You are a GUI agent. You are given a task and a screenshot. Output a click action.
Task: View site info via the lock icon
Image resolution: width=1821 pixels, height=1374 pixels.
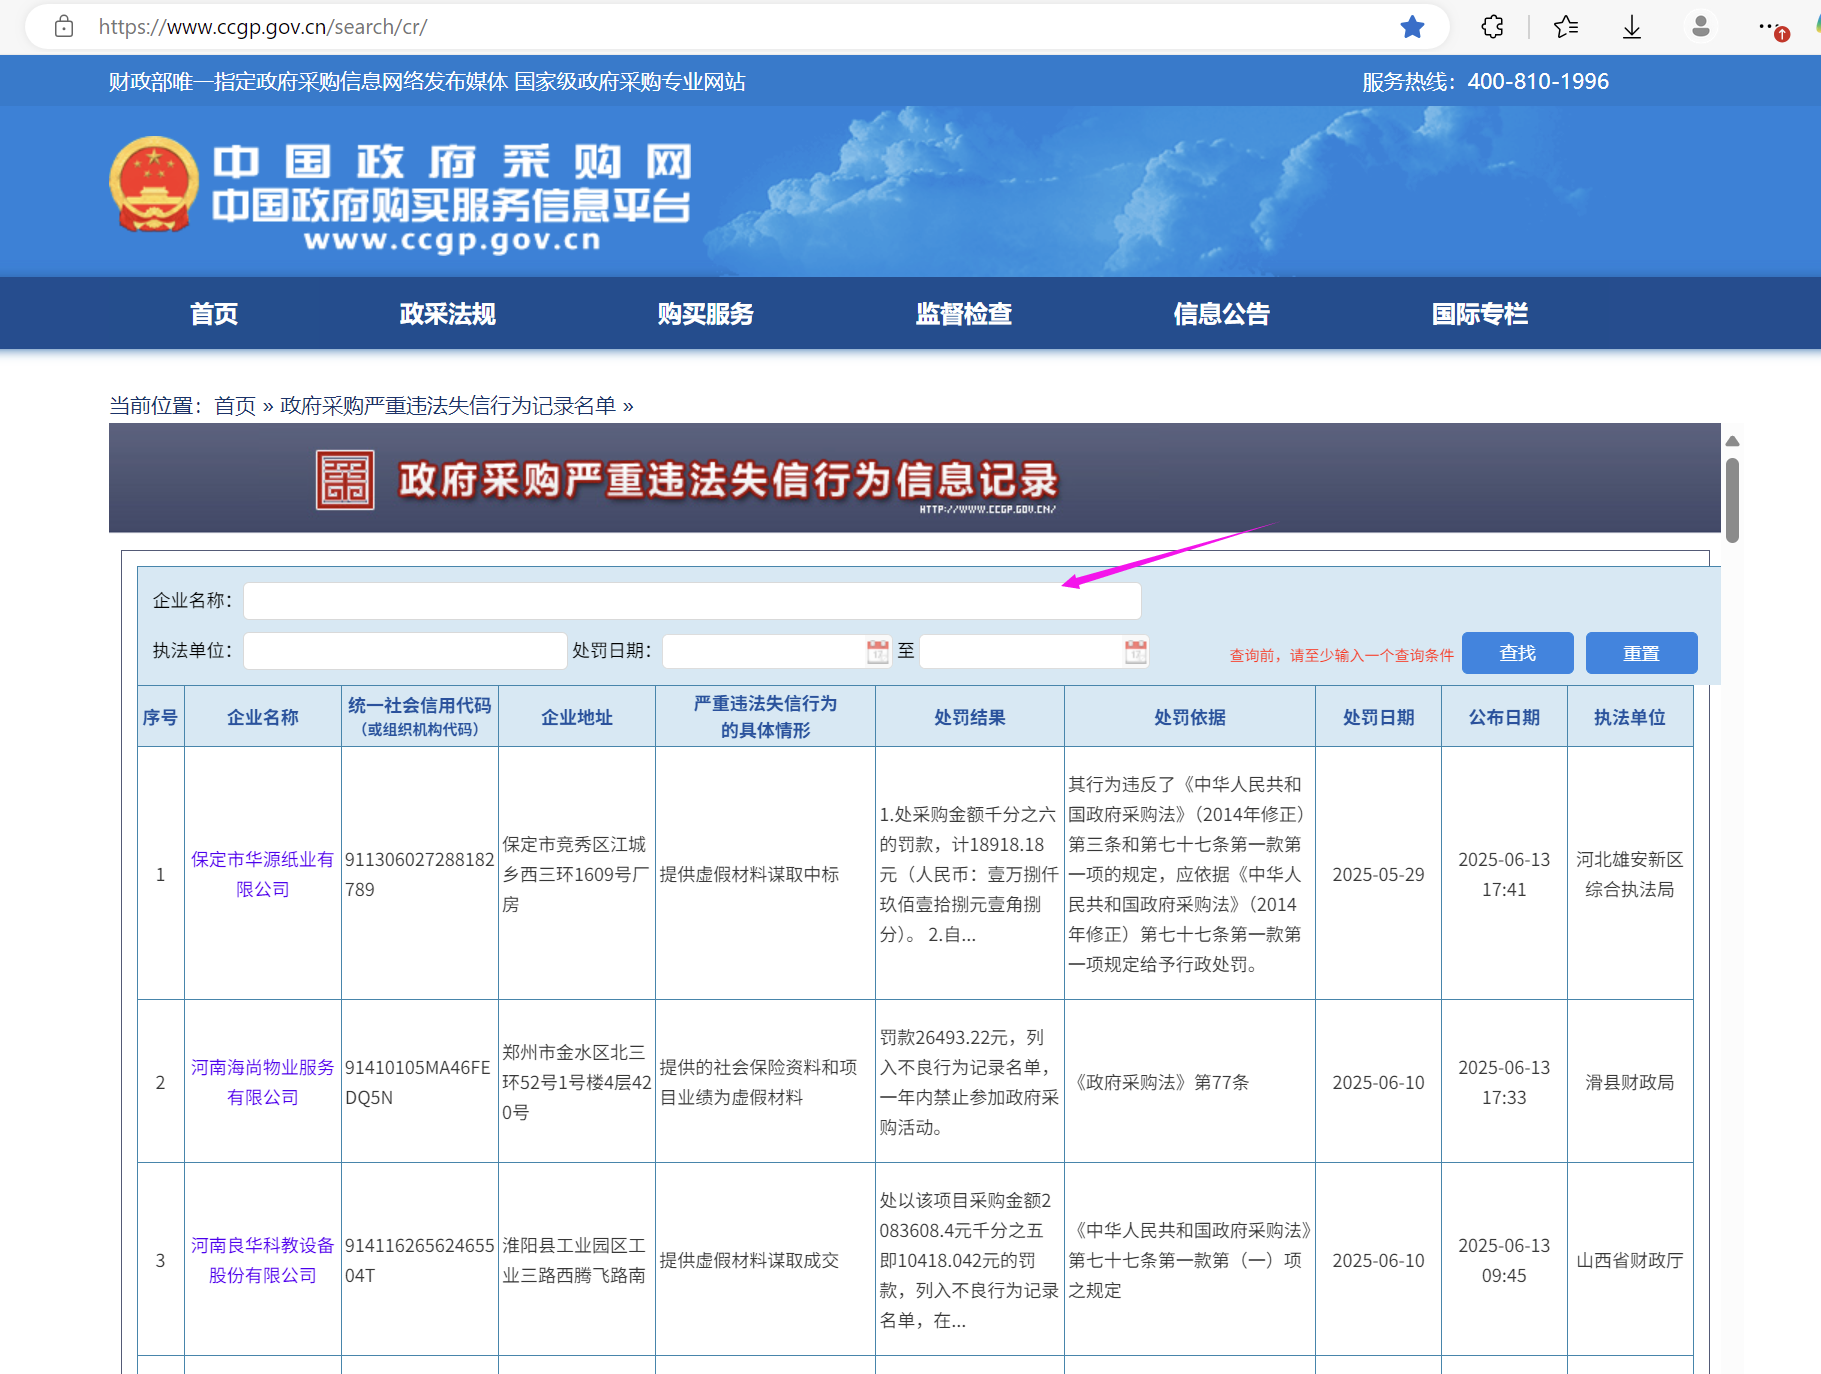[64, 27]
